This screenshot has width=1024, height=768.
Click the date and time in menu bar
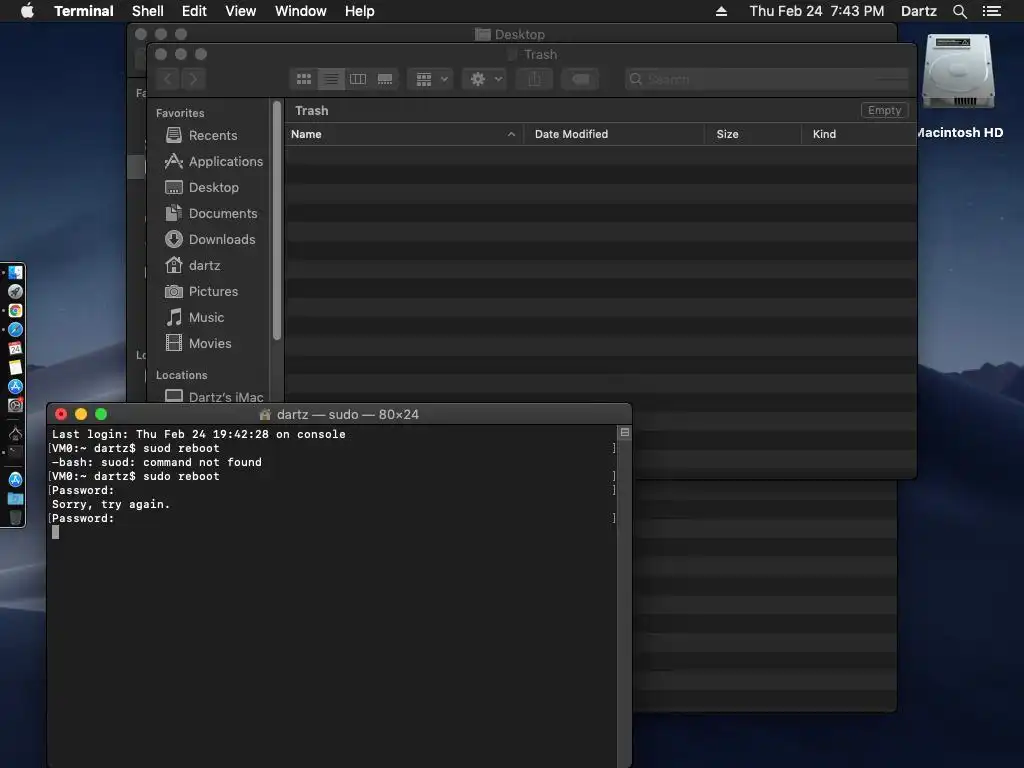click(817, 11)
